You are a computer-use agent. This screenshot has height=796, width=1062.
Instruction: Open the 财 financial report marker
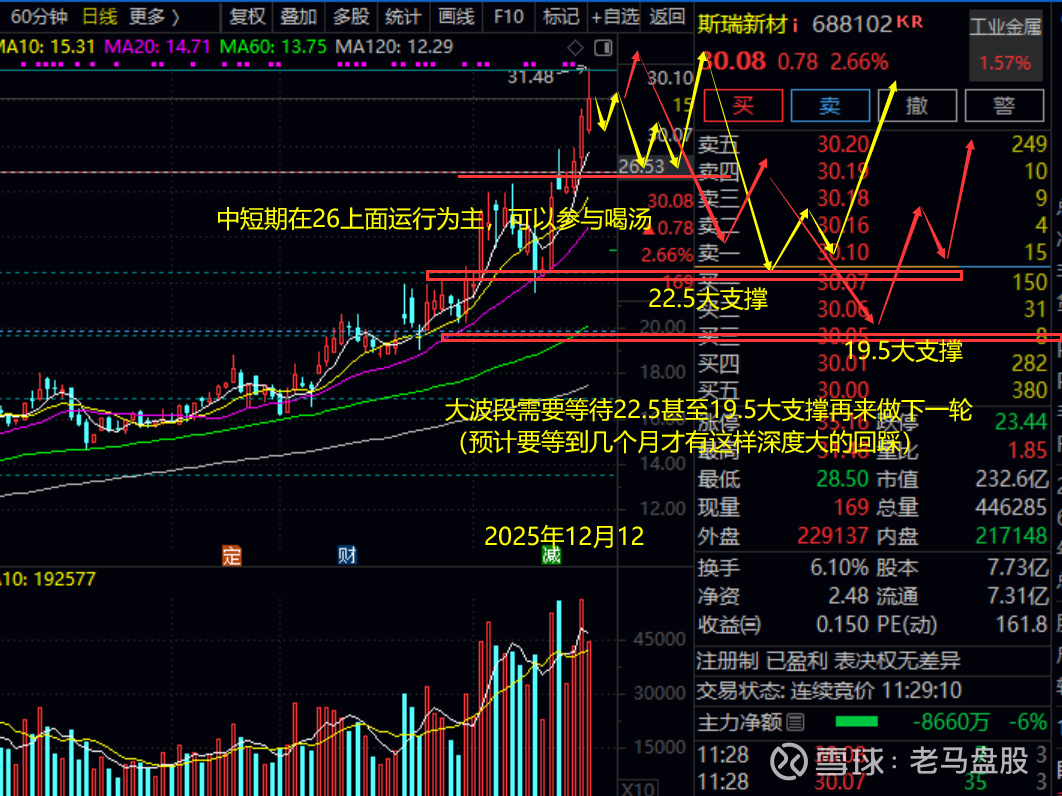click(347, 555)
